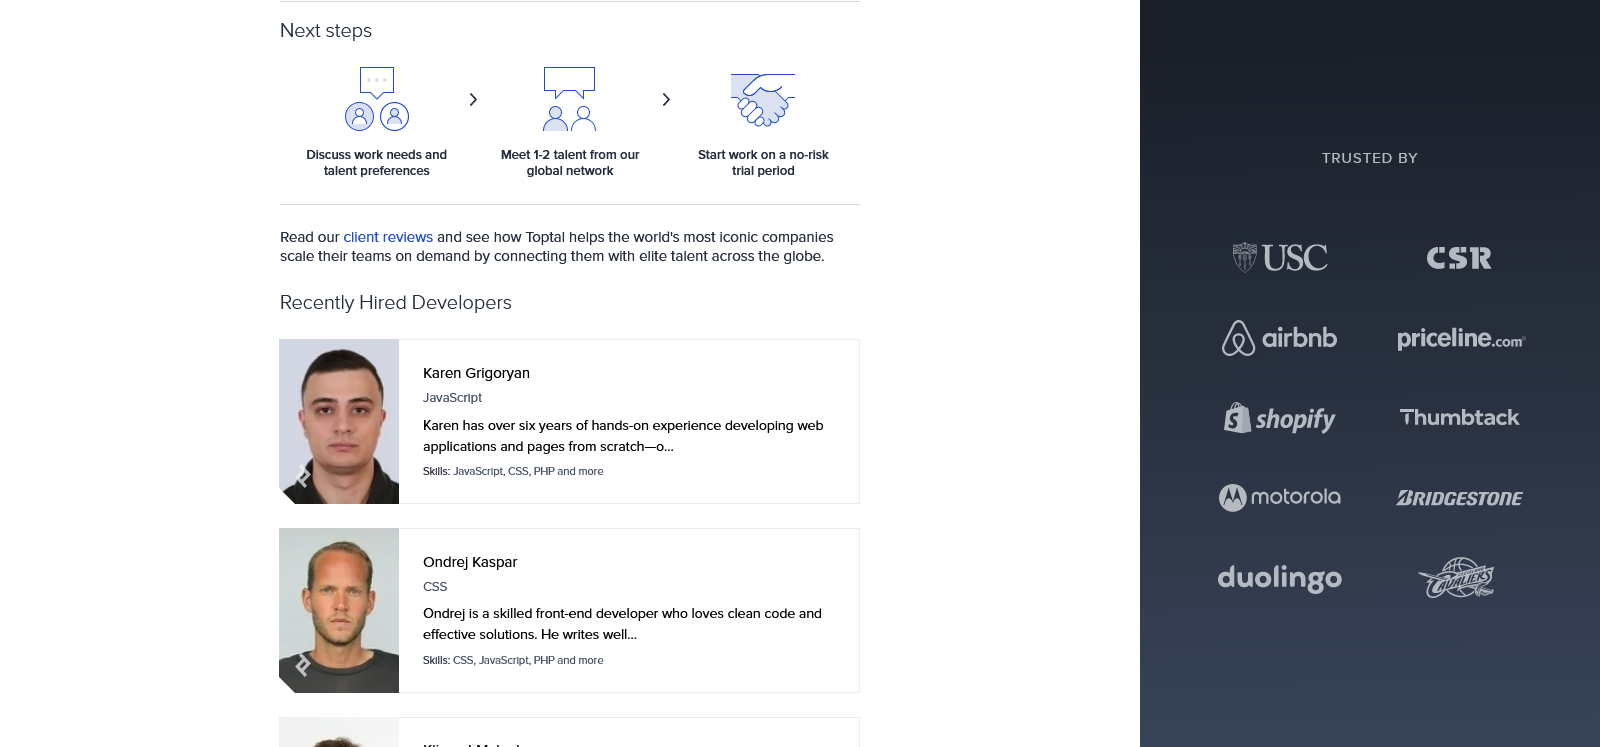The height and width of the screenshot is (747, 1600).
Task: Click the Bridgestone logo
Action: tap(1459, 498)
